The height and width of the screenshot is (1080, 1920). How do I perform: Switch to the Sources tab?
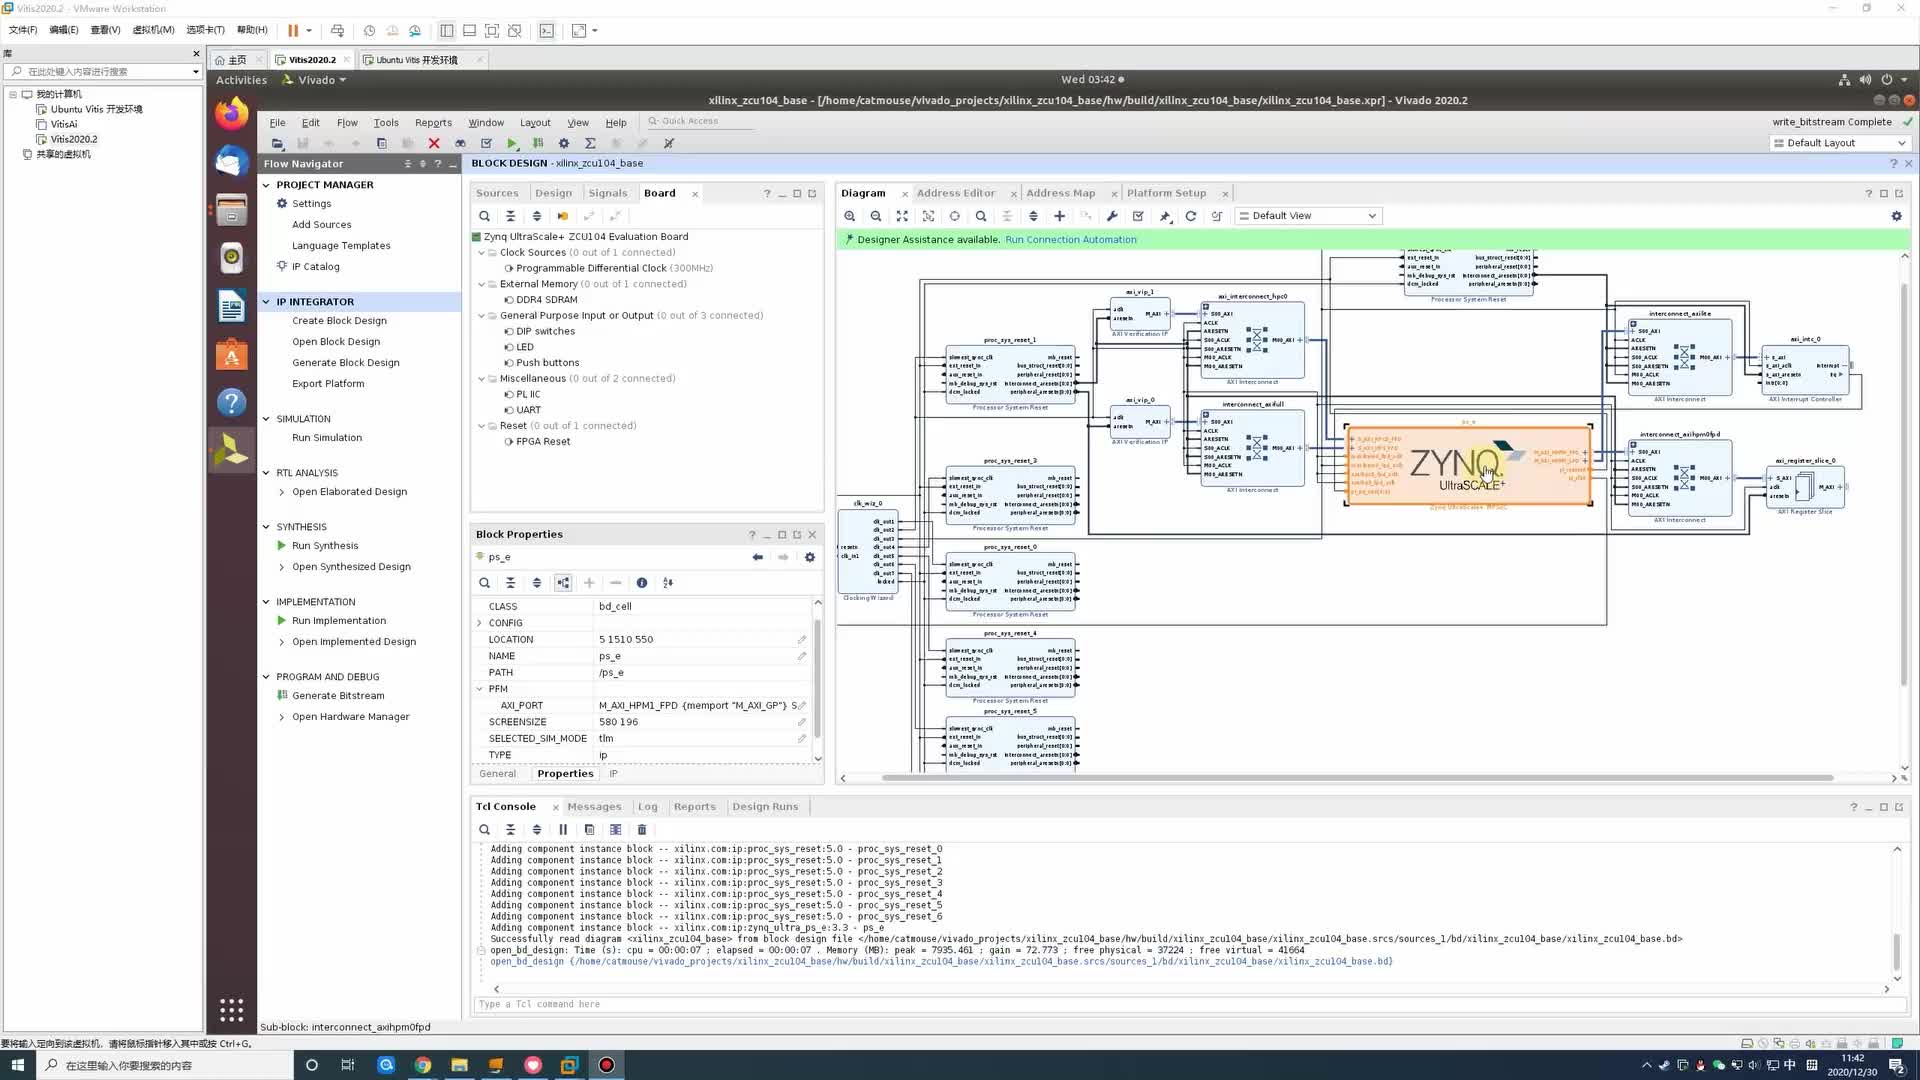pyautogui.click(x=497, y=193)
